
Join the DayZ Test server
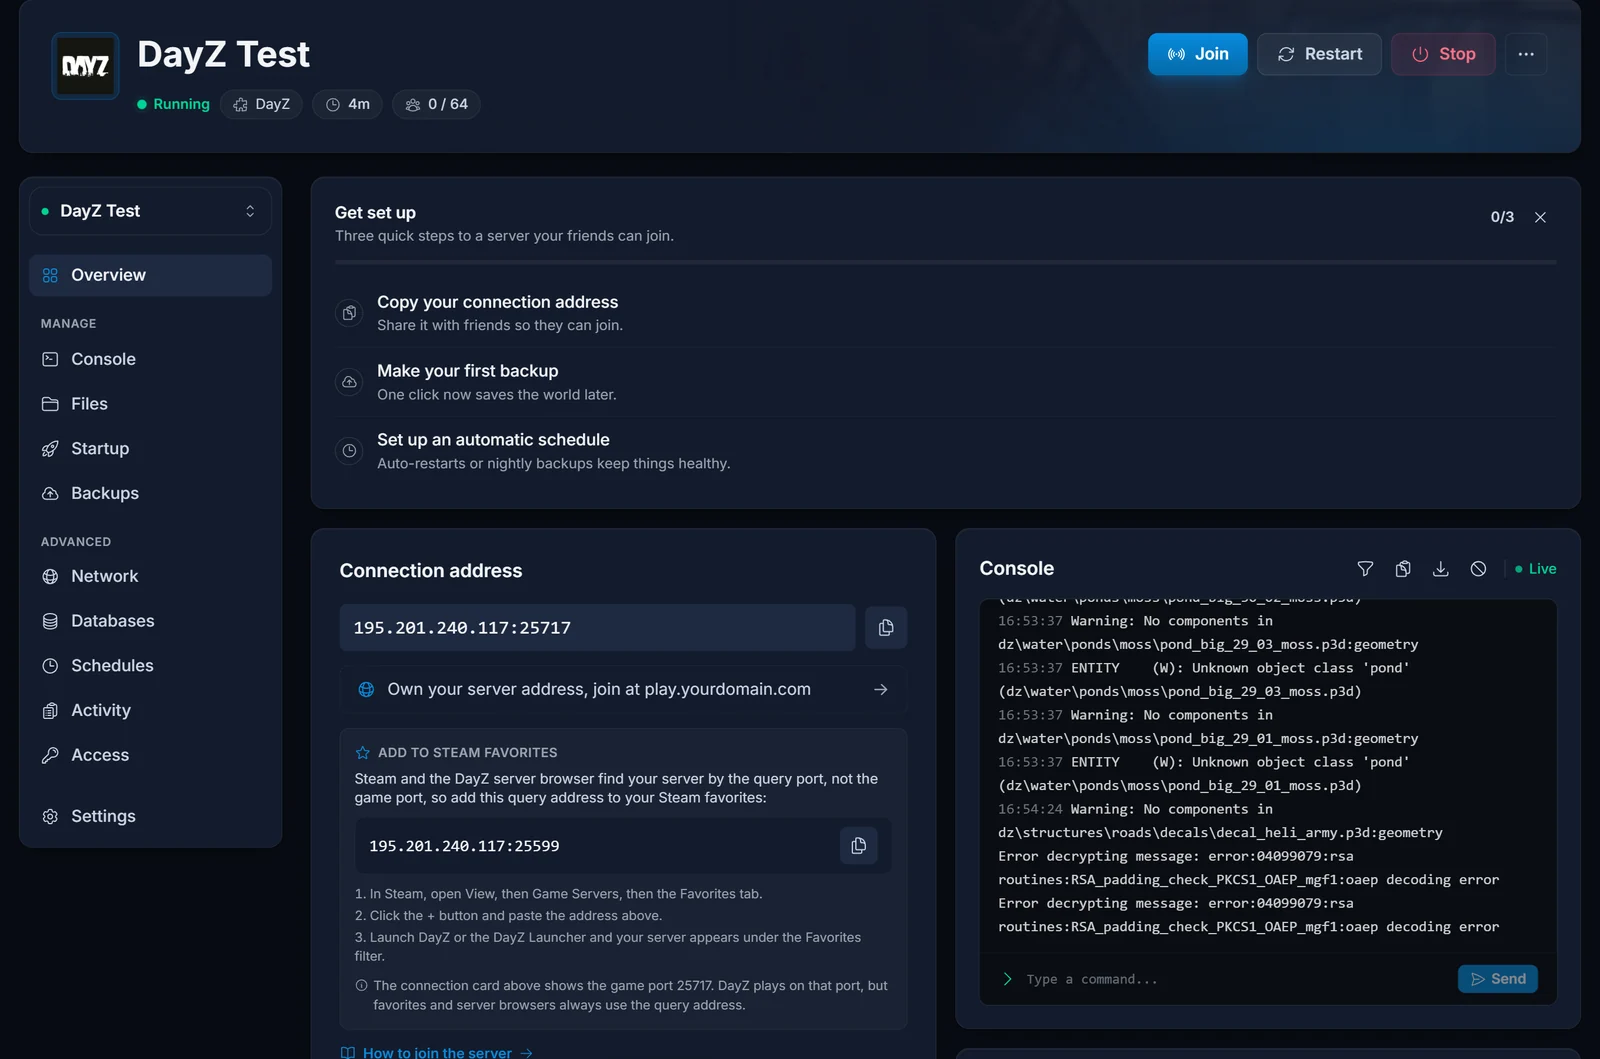[x=1197, y=54]
